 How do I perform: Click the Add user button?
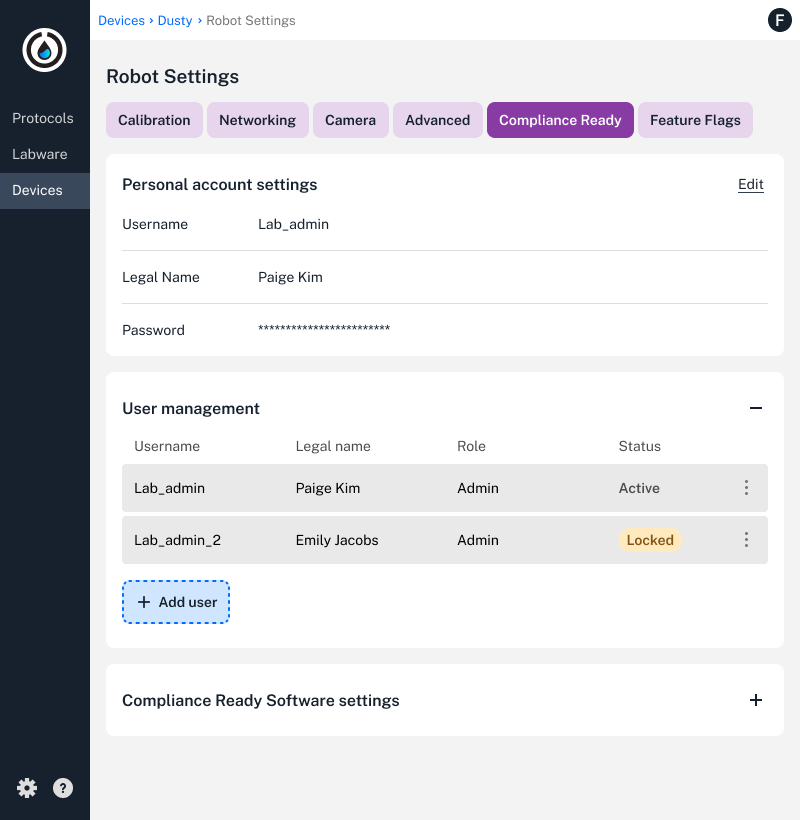point(176,602)
